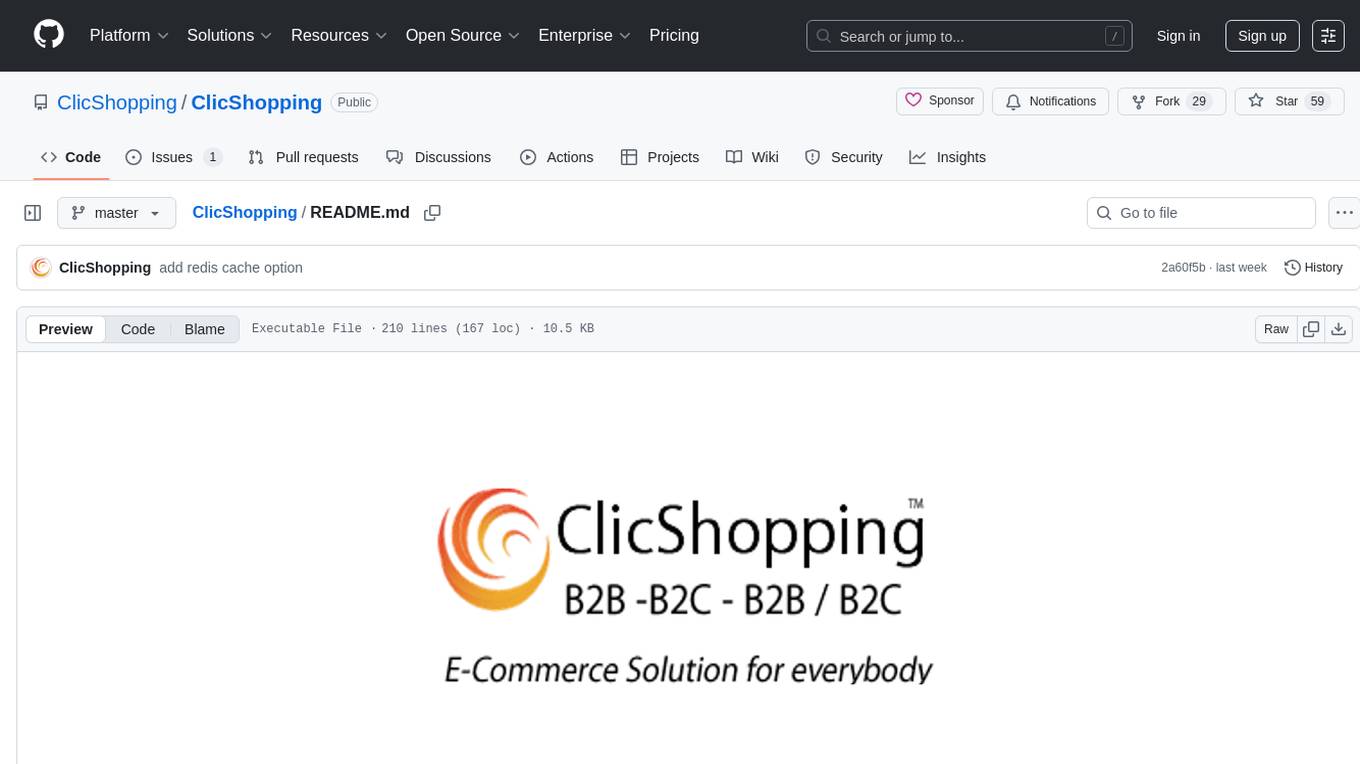Expand the Platform menu
Screen dimensions: 1360x764
point(129,35)
